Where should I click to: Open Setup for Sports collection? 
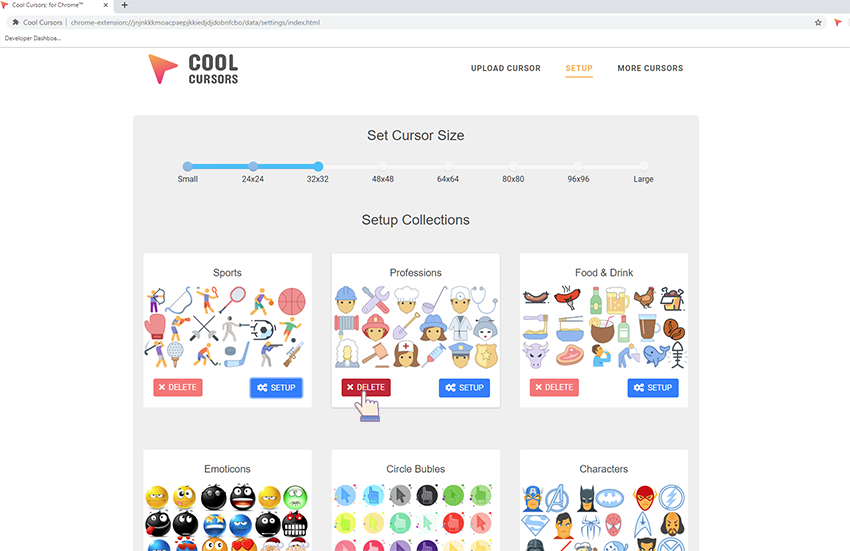tap(276, 387)
